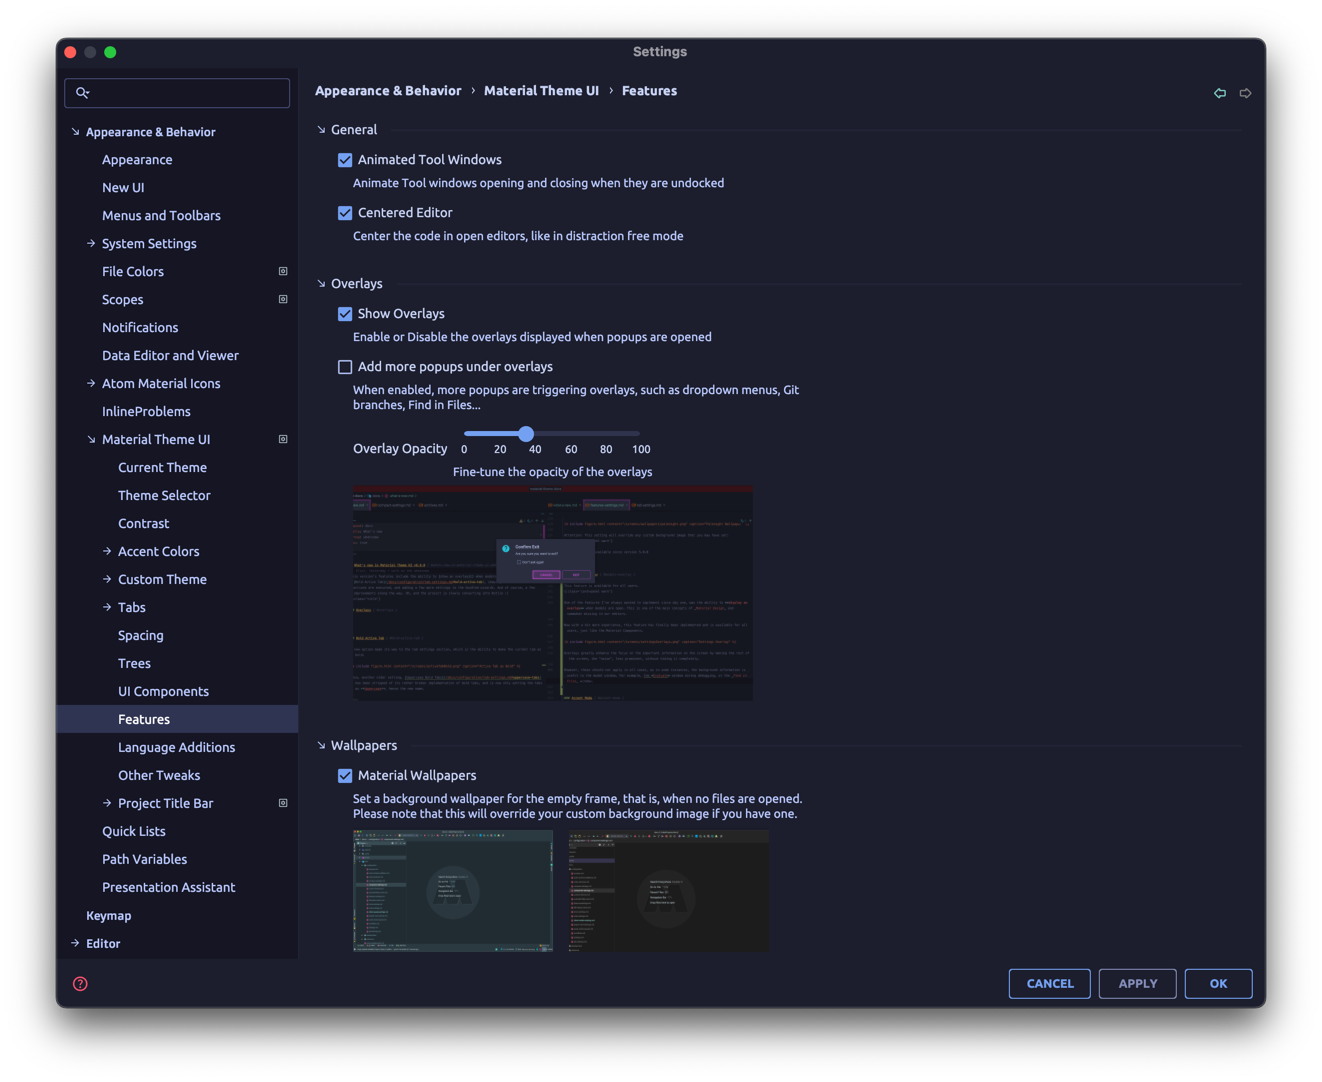Viewport: 1322px width, 1082px height.
Task: Click the forward navigation arrow
Action: (x=1245, y=92)
